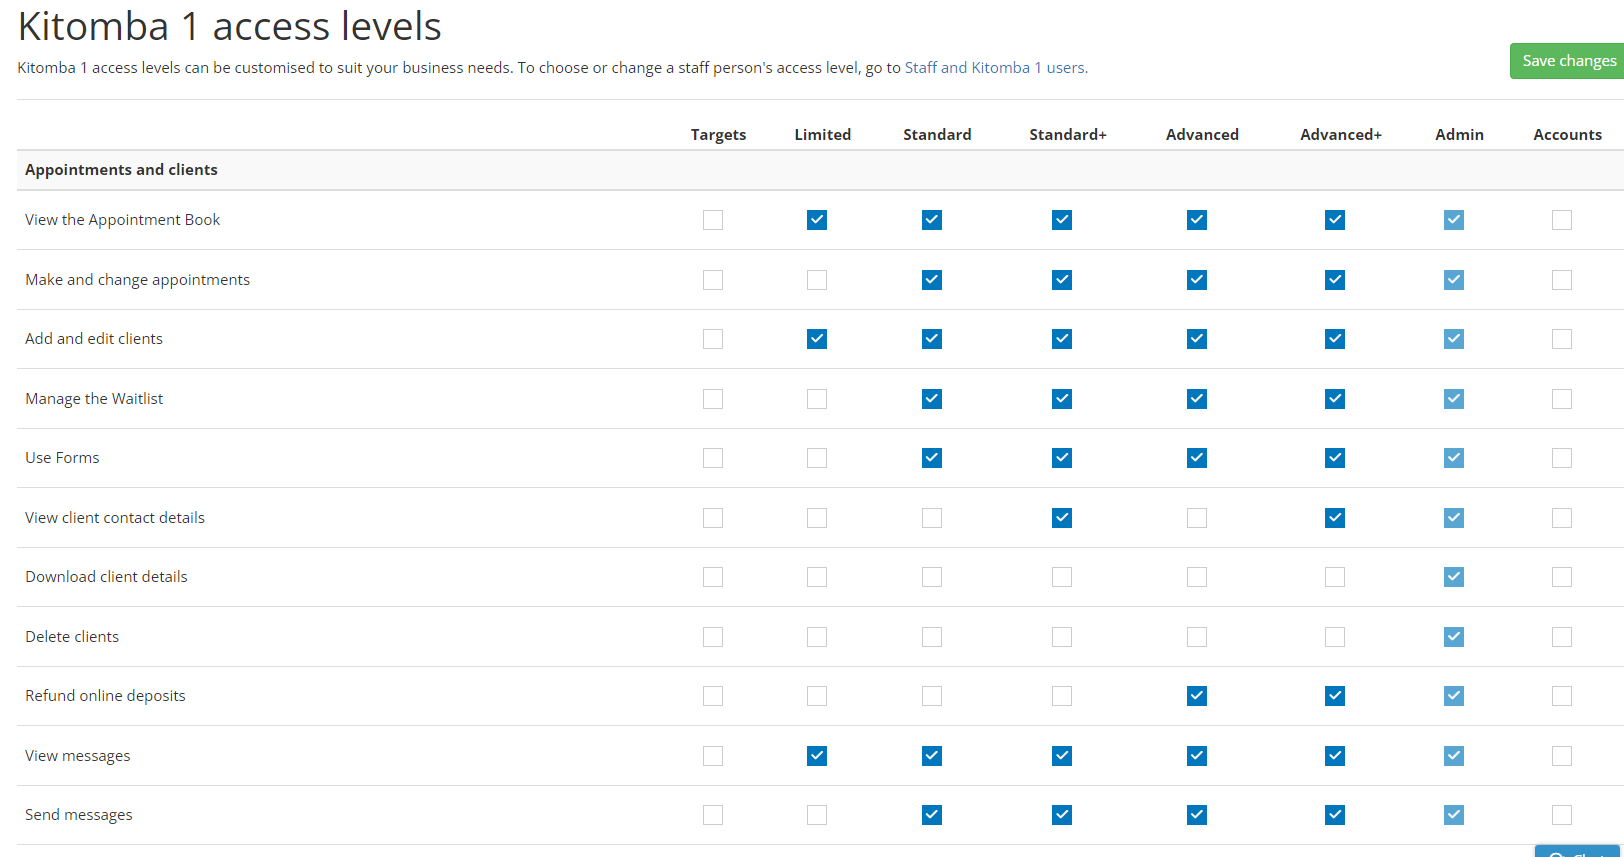This screenshot has width=1624, height=857.
Task: Toggle Admin checkbox for Delete clients
Action: 1454,637
